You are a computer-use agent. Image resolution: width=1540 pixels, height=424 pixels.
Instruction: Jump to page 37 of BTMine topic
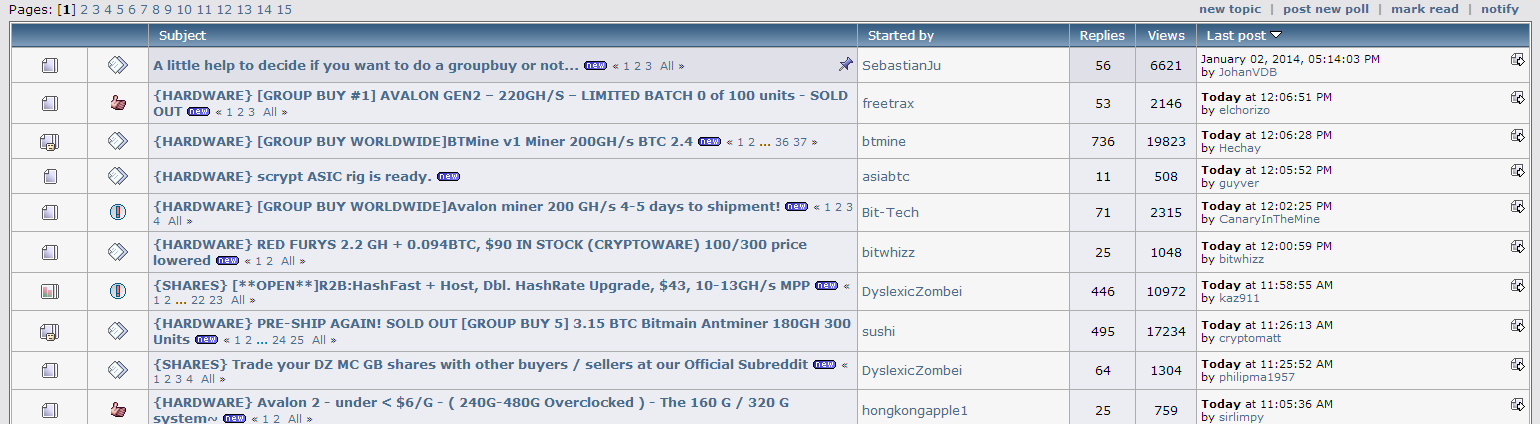click(800, 142)
